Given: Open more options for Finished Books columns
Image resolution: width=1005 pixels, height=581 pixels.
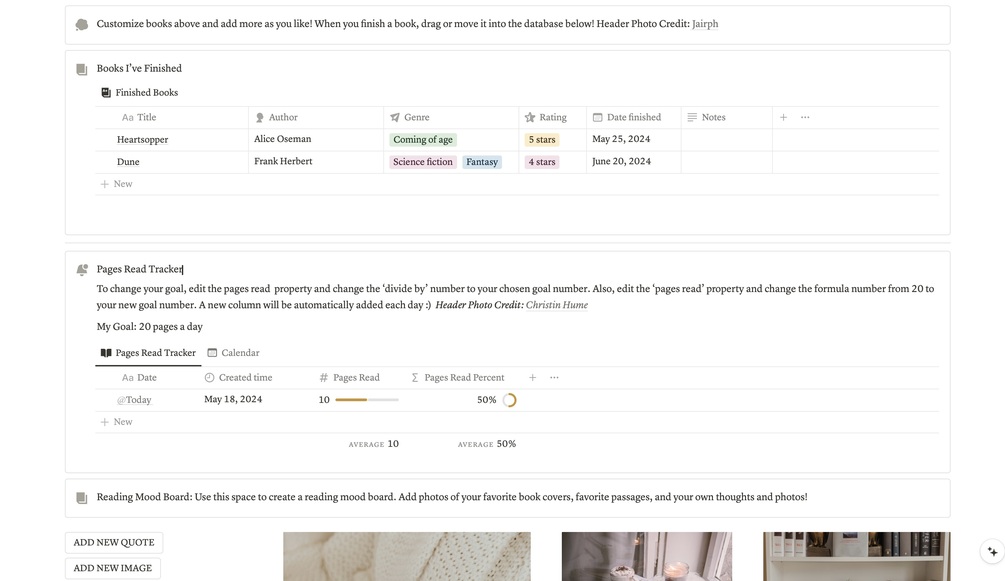Looking at the screenshot, I should click(805, 117).
